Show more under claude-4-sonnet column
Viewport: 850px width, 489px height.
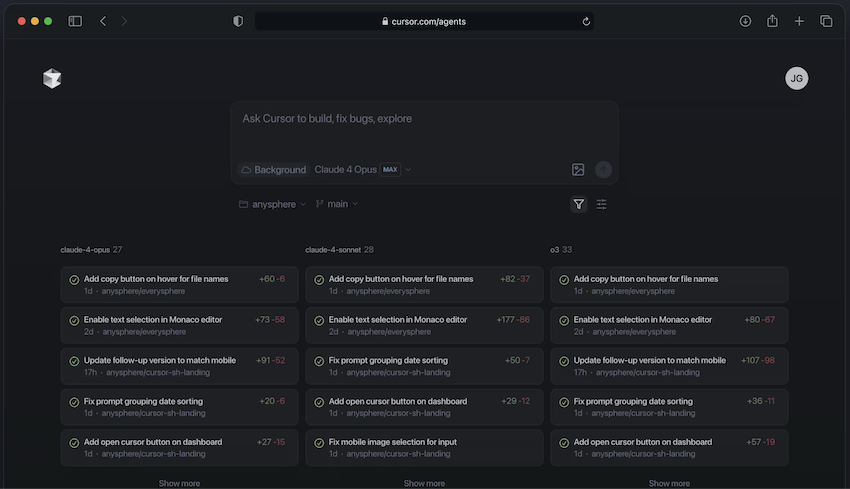(424, 483)
